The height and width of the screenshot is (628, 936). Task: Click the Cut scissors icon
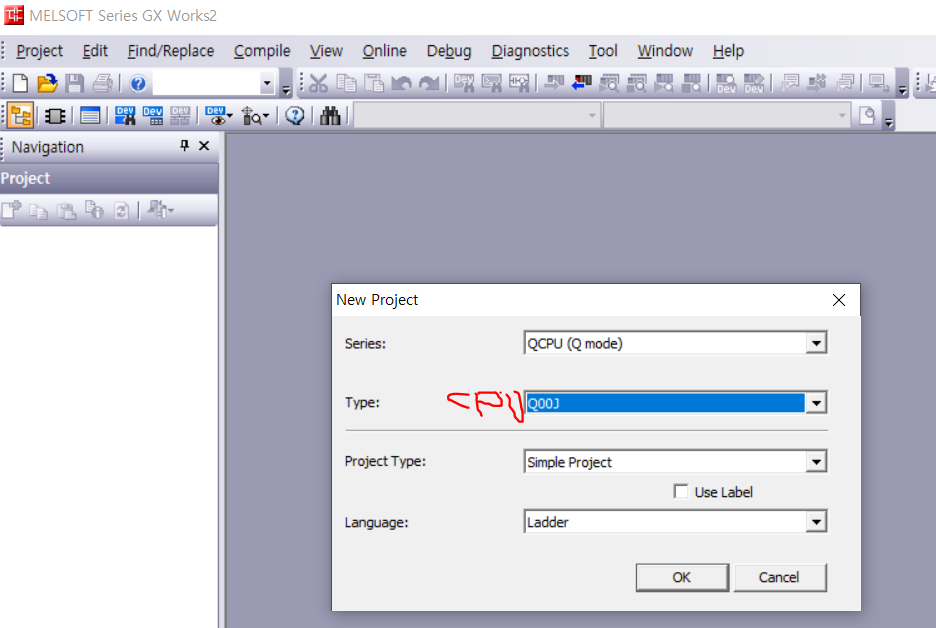coord(318,83)
